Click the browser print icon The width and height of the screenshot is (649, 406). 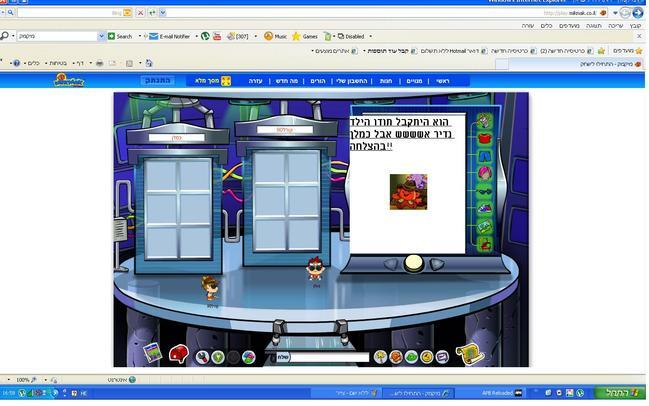coord(99,63)
